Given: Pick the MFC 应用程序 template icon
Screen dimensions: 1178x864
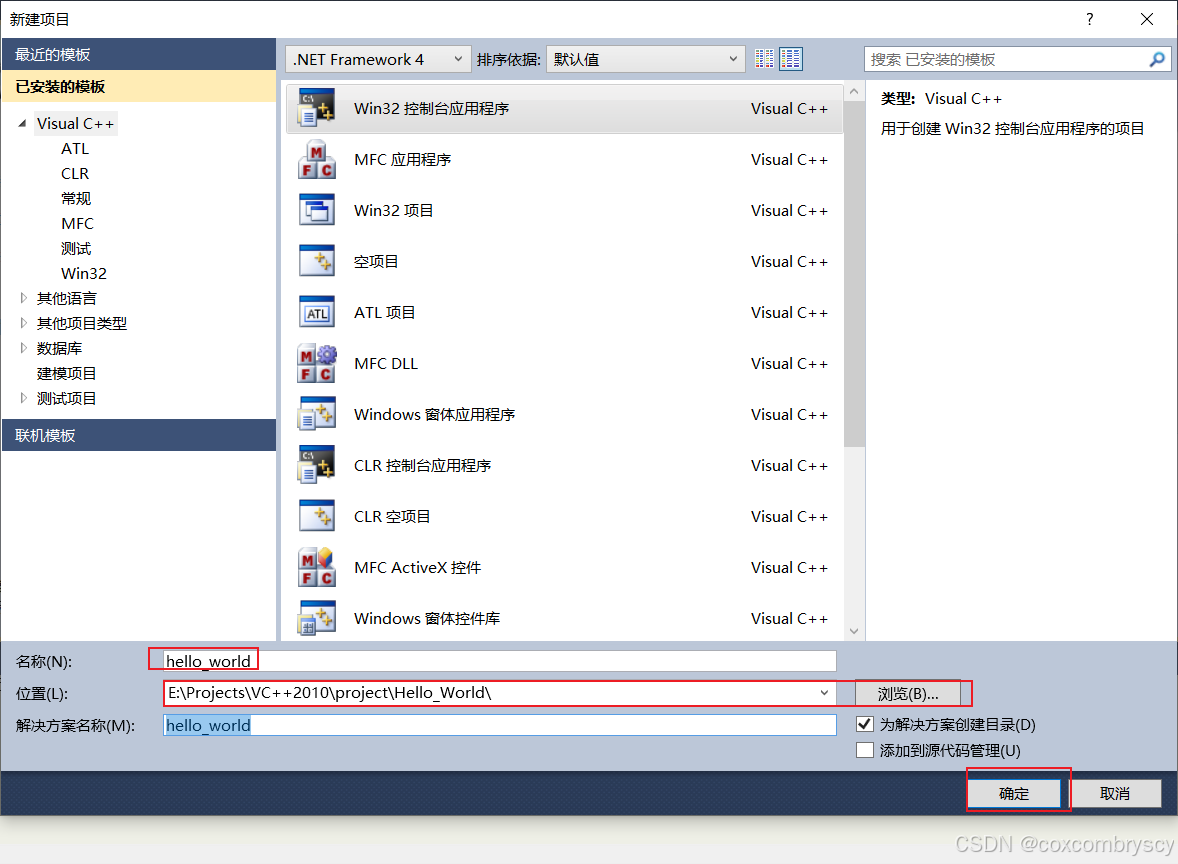Looking at the screenshot, I should point(316,159).
